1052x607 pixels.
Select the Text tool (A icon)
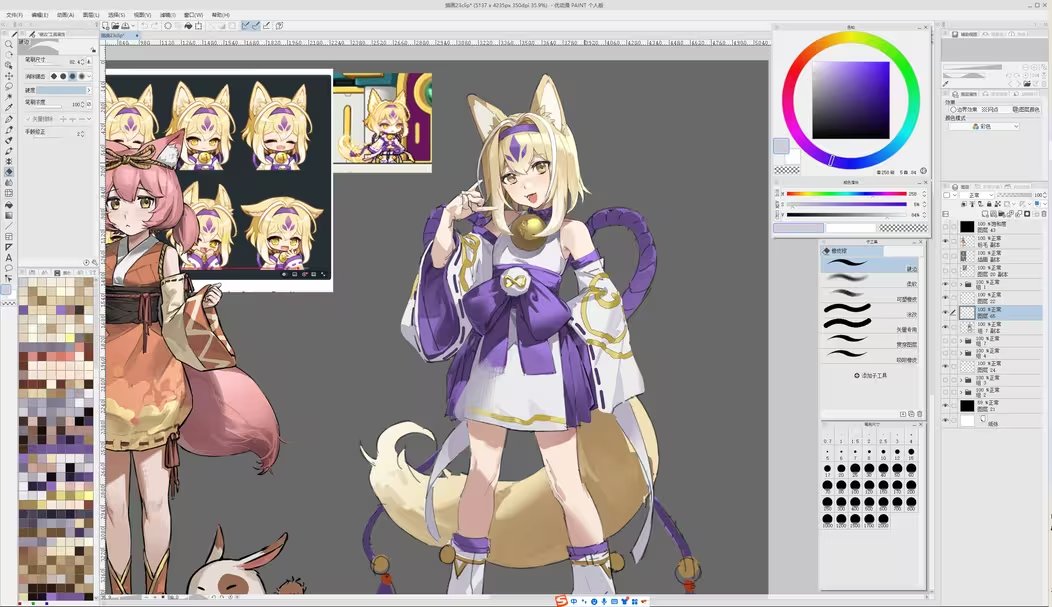point(9,257)
